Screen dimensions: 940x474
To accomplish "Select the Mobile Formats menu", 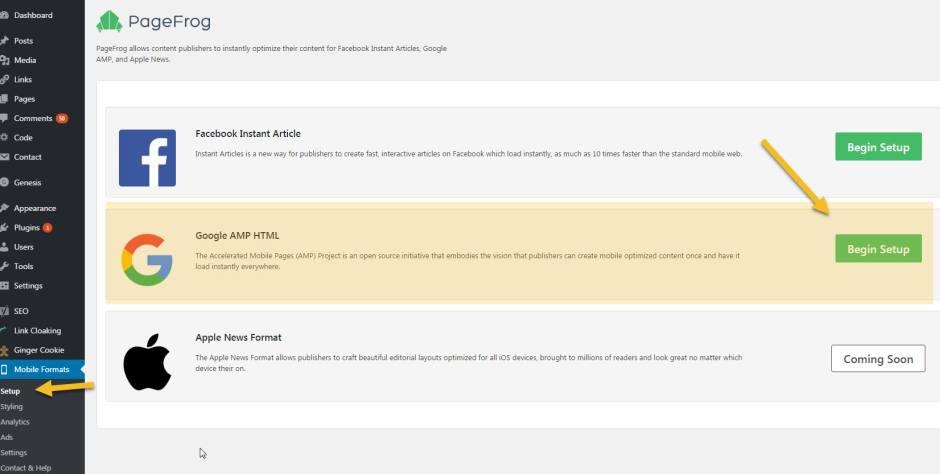I will click(42, 369).
